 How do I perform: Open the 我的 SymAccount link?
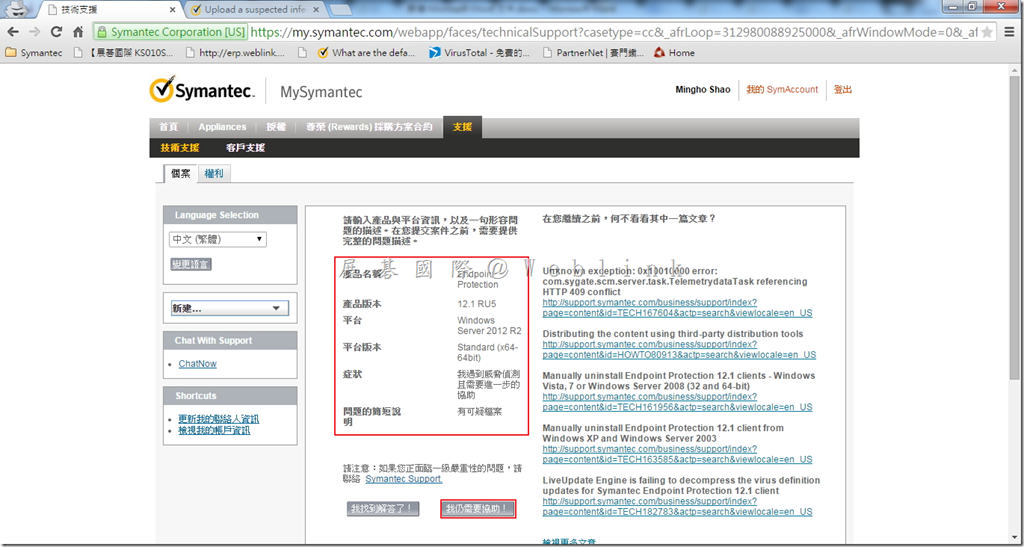click(782, 89)
